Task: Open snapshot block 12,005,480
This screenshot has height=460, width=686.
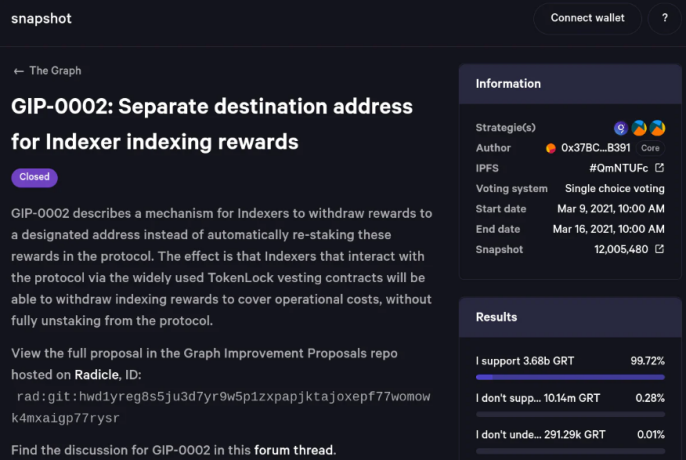Action: (x=621, y=249)
